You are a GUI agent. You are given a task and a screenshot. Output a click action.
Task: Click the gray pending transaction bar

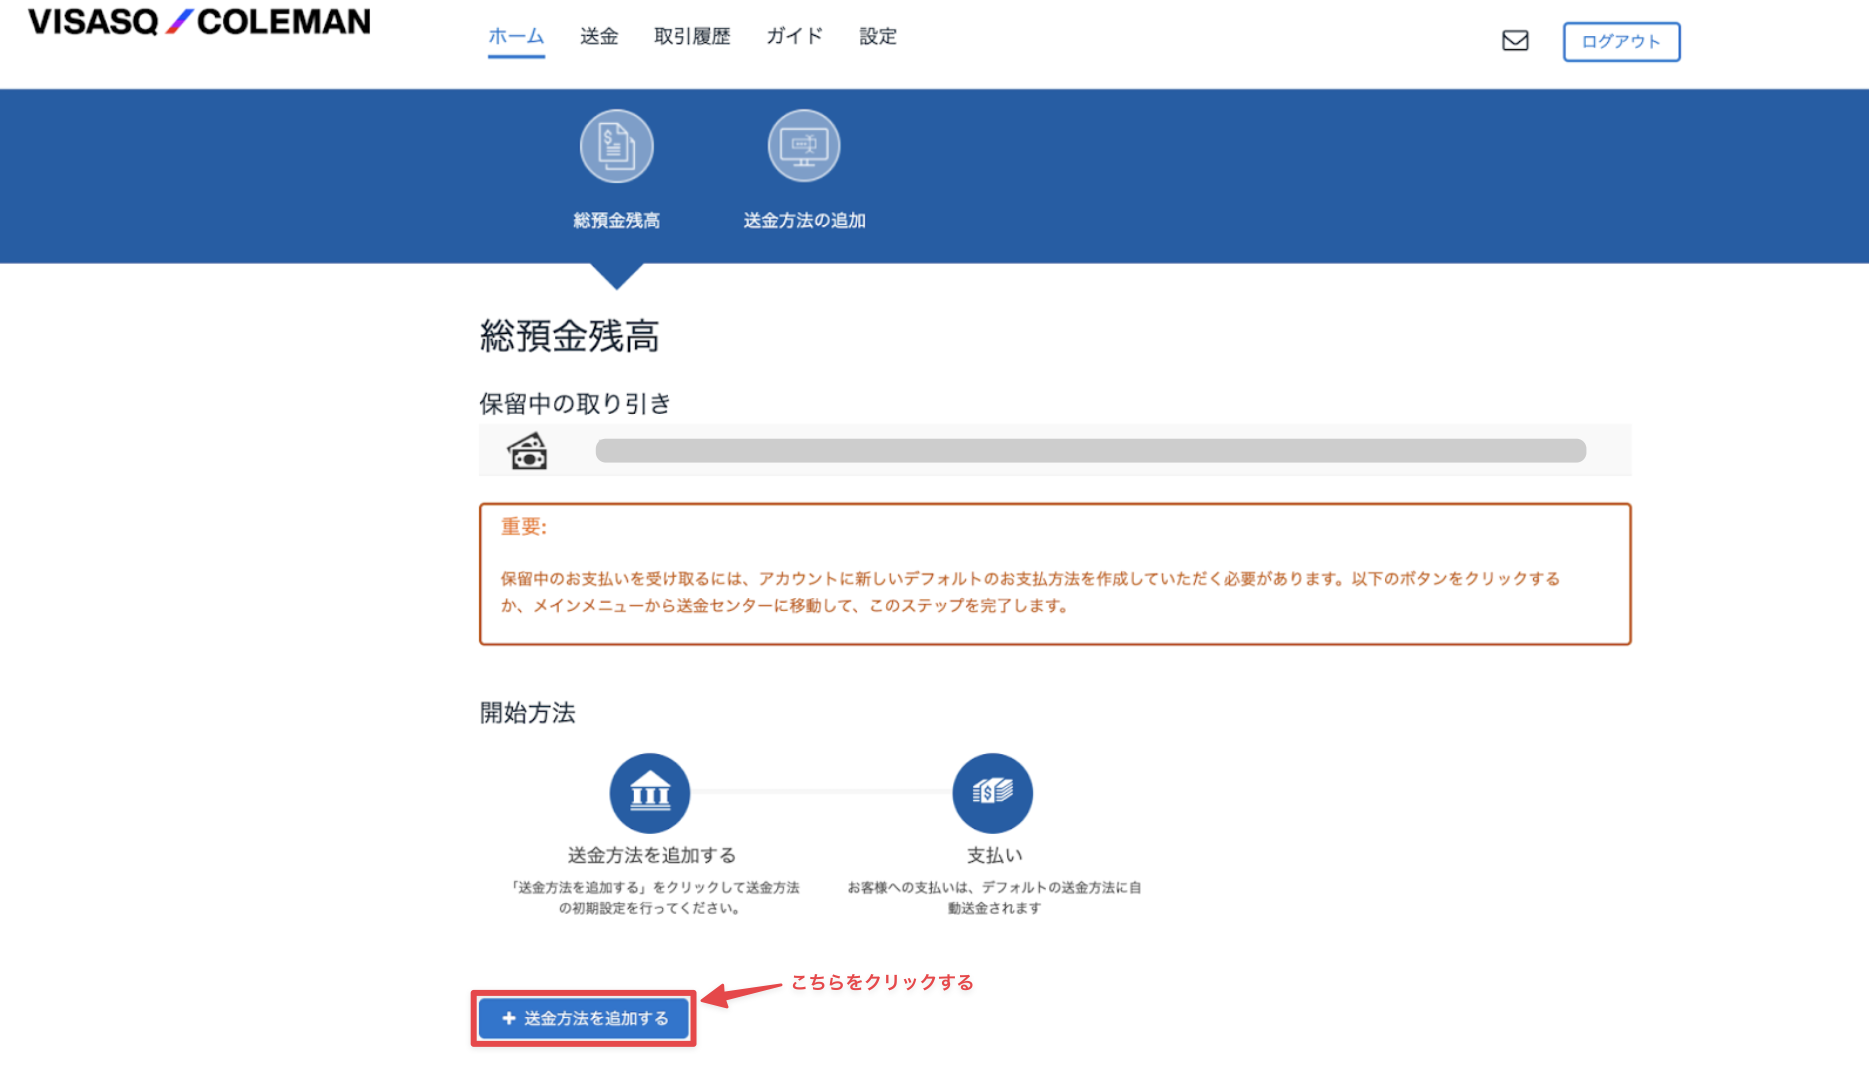click(1091, 451)
